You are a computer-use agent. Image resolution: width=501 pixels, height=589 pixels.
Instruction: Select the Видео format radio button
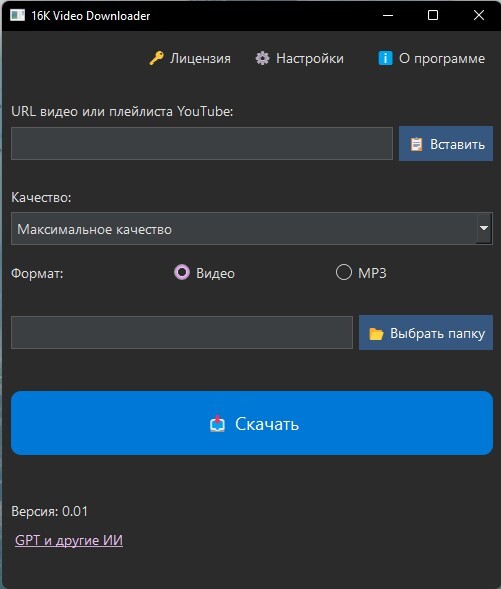tap(182, 272)
